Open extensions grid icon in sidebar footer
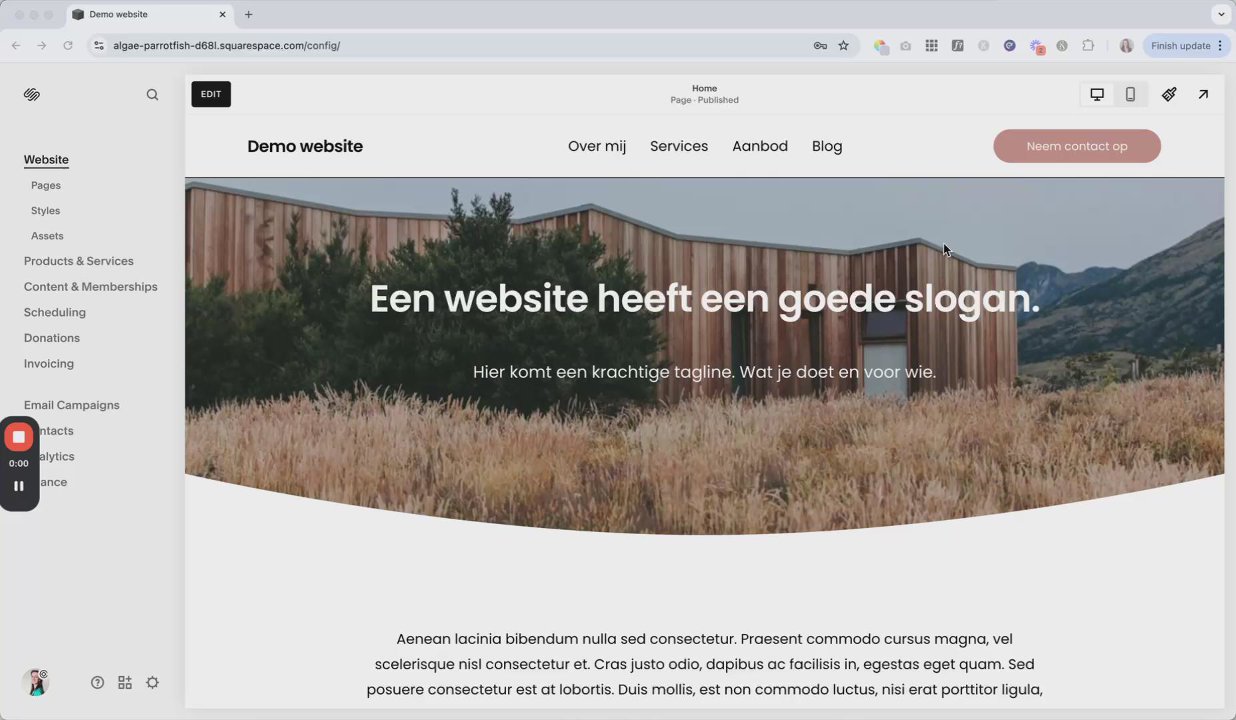This screenshot has height=720, width=1236. click(125, 683)
